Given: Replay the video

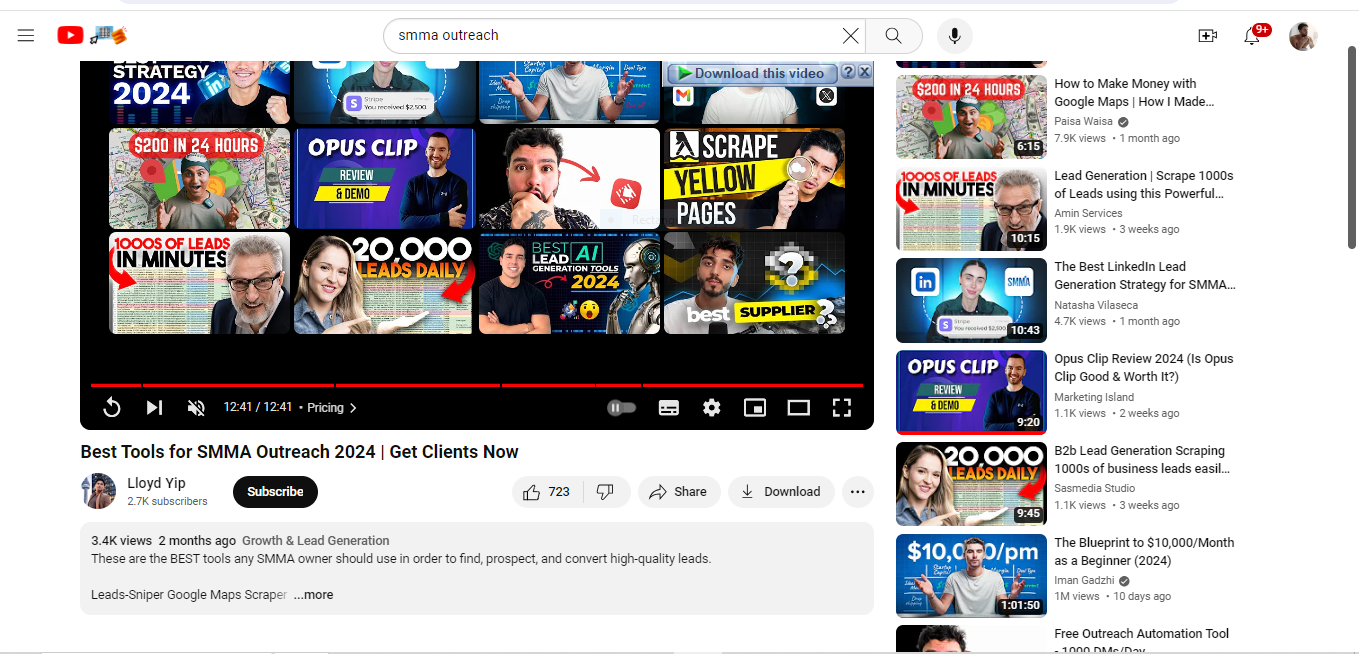Looking at the screenshot, I should tap(112, 407).
